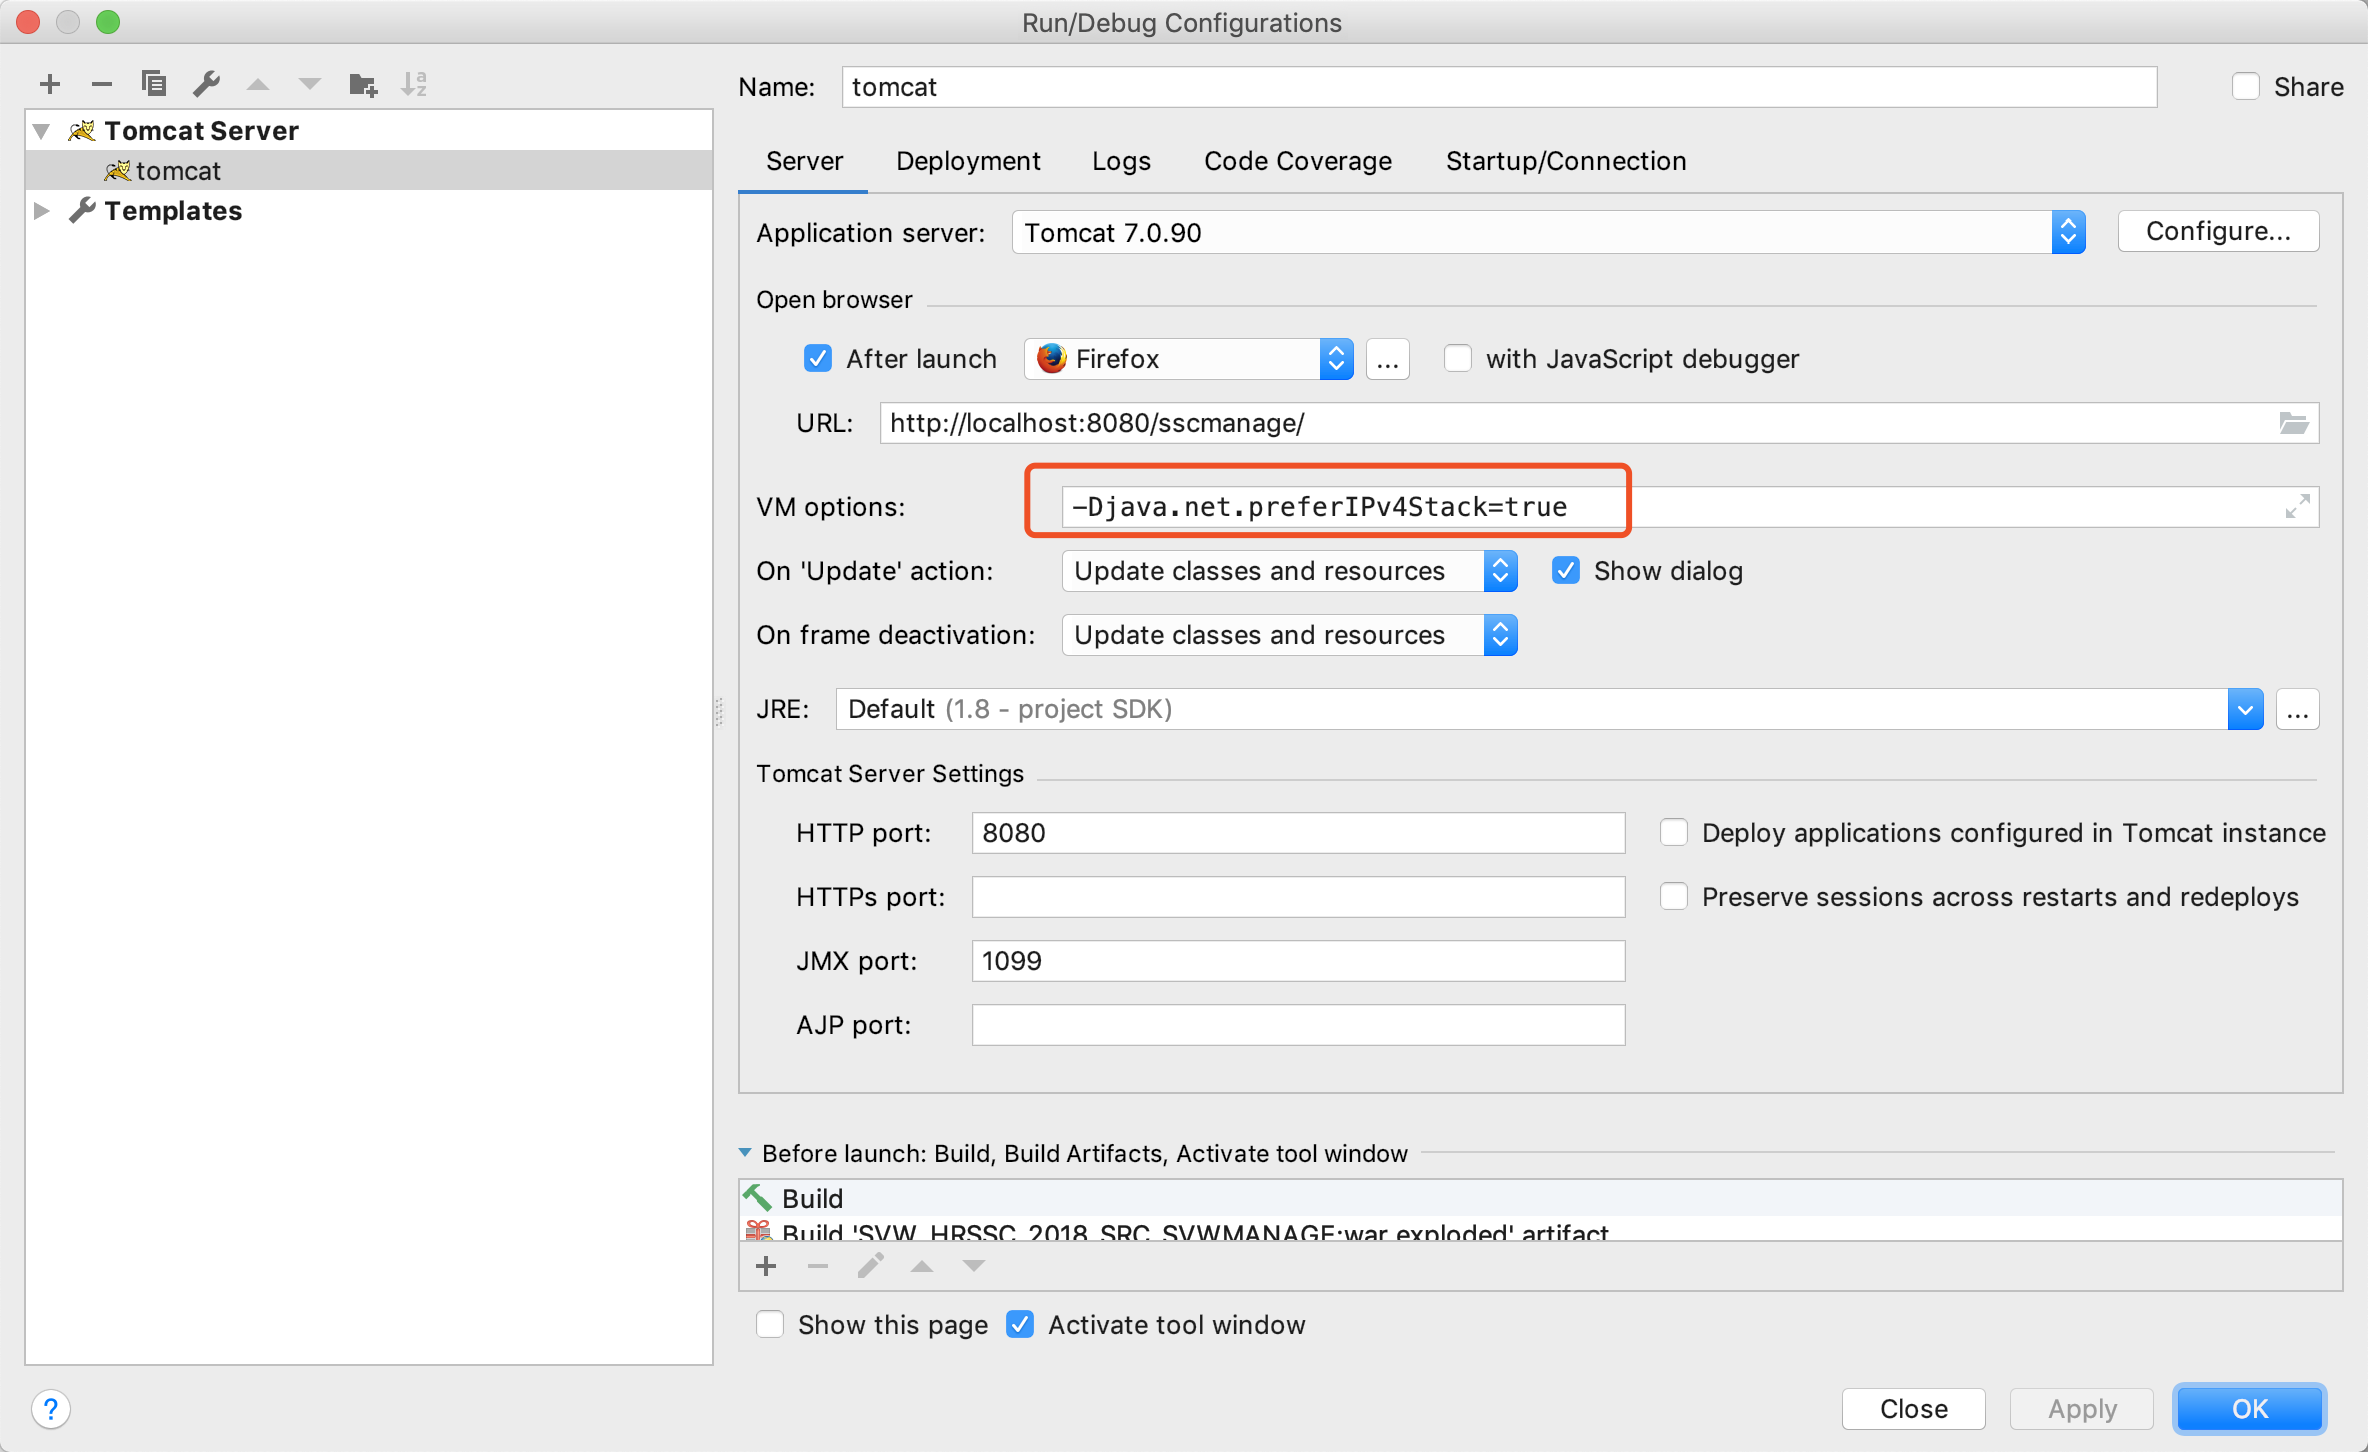Screen dimensions: 2368x1452
Task: Enable with JavaScript debugger checkbox
Action: coord(1458,358)
